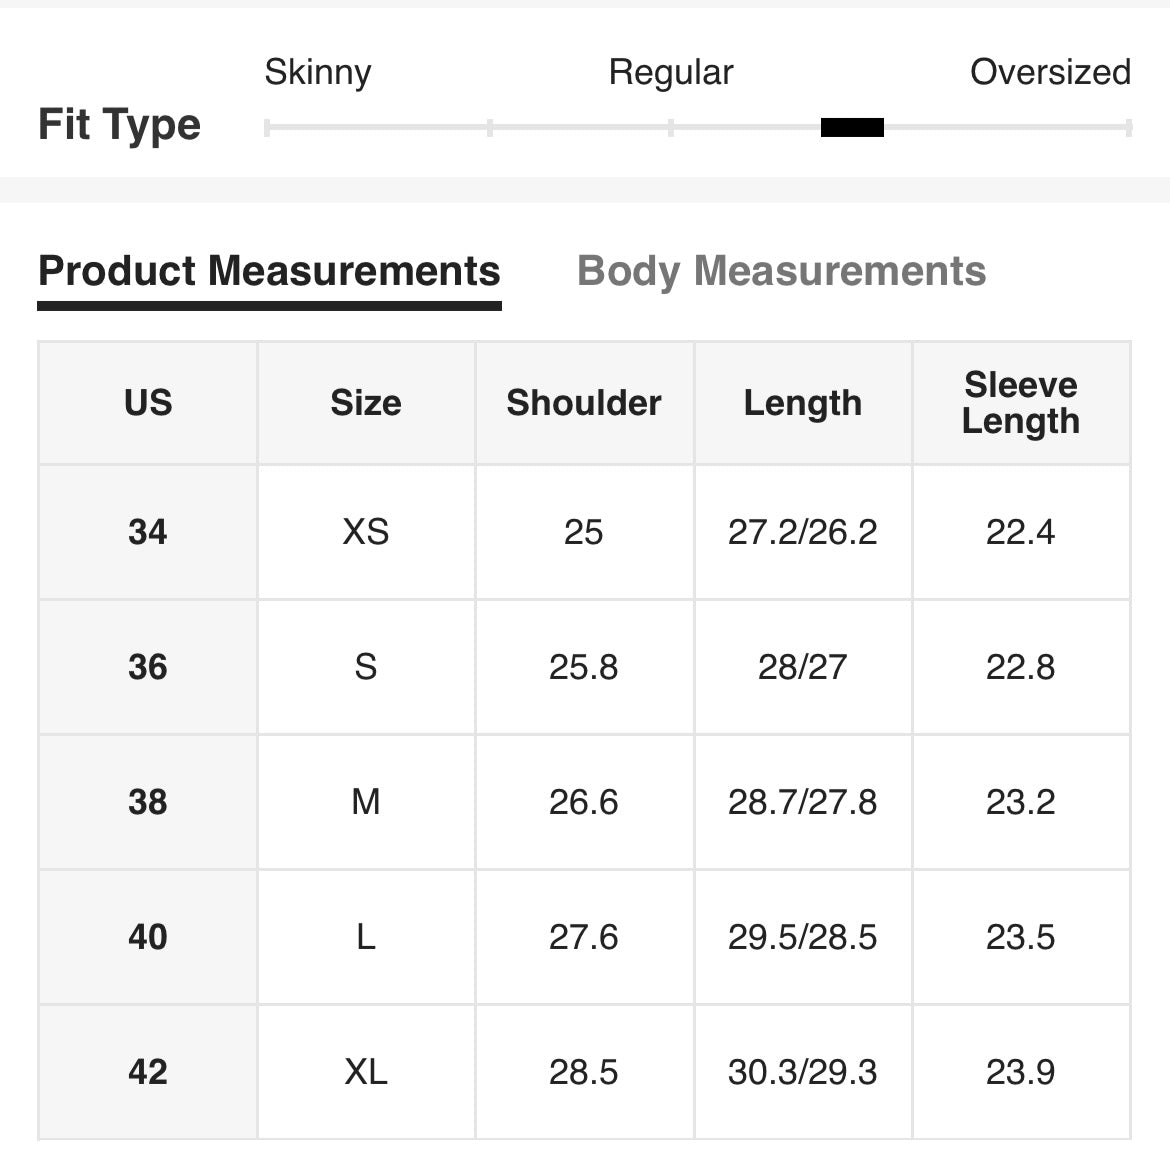Image resolution: width=1170 pixels, height=1173 pixels.
Task: Select the Product Measurements tab
Action: 269,271
